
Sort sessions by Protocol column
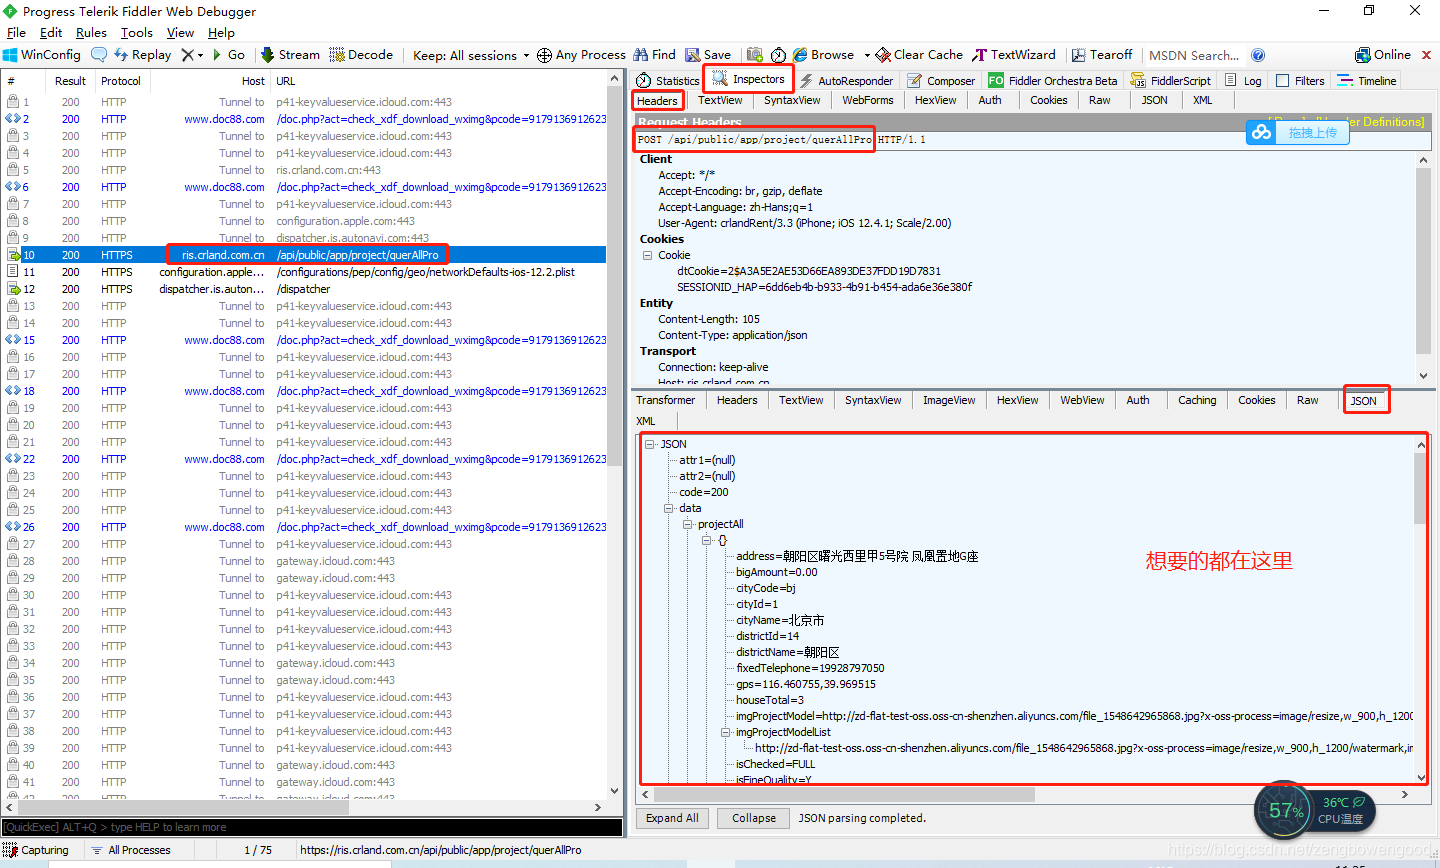point(121,81)
